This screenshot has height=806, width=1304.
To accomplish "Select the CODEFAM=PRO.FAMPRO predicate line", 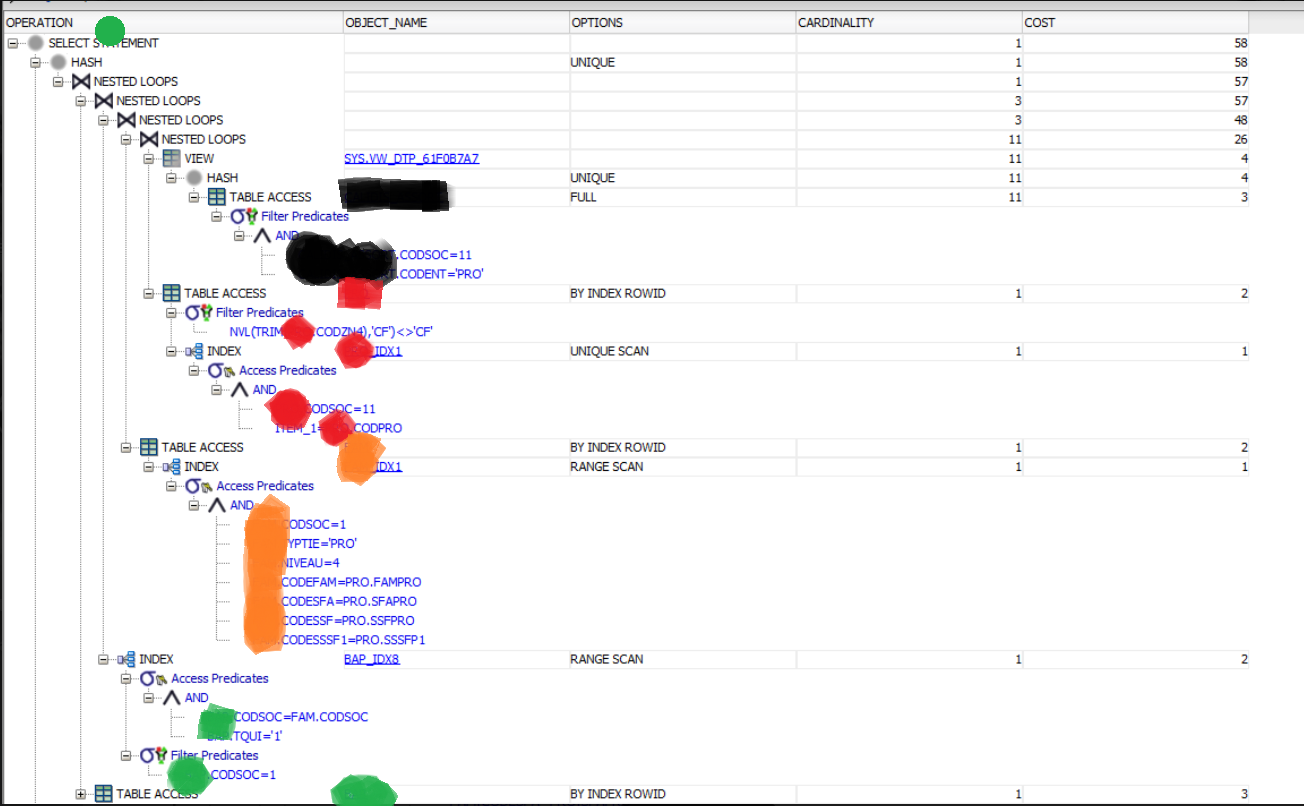I will 351,582.
